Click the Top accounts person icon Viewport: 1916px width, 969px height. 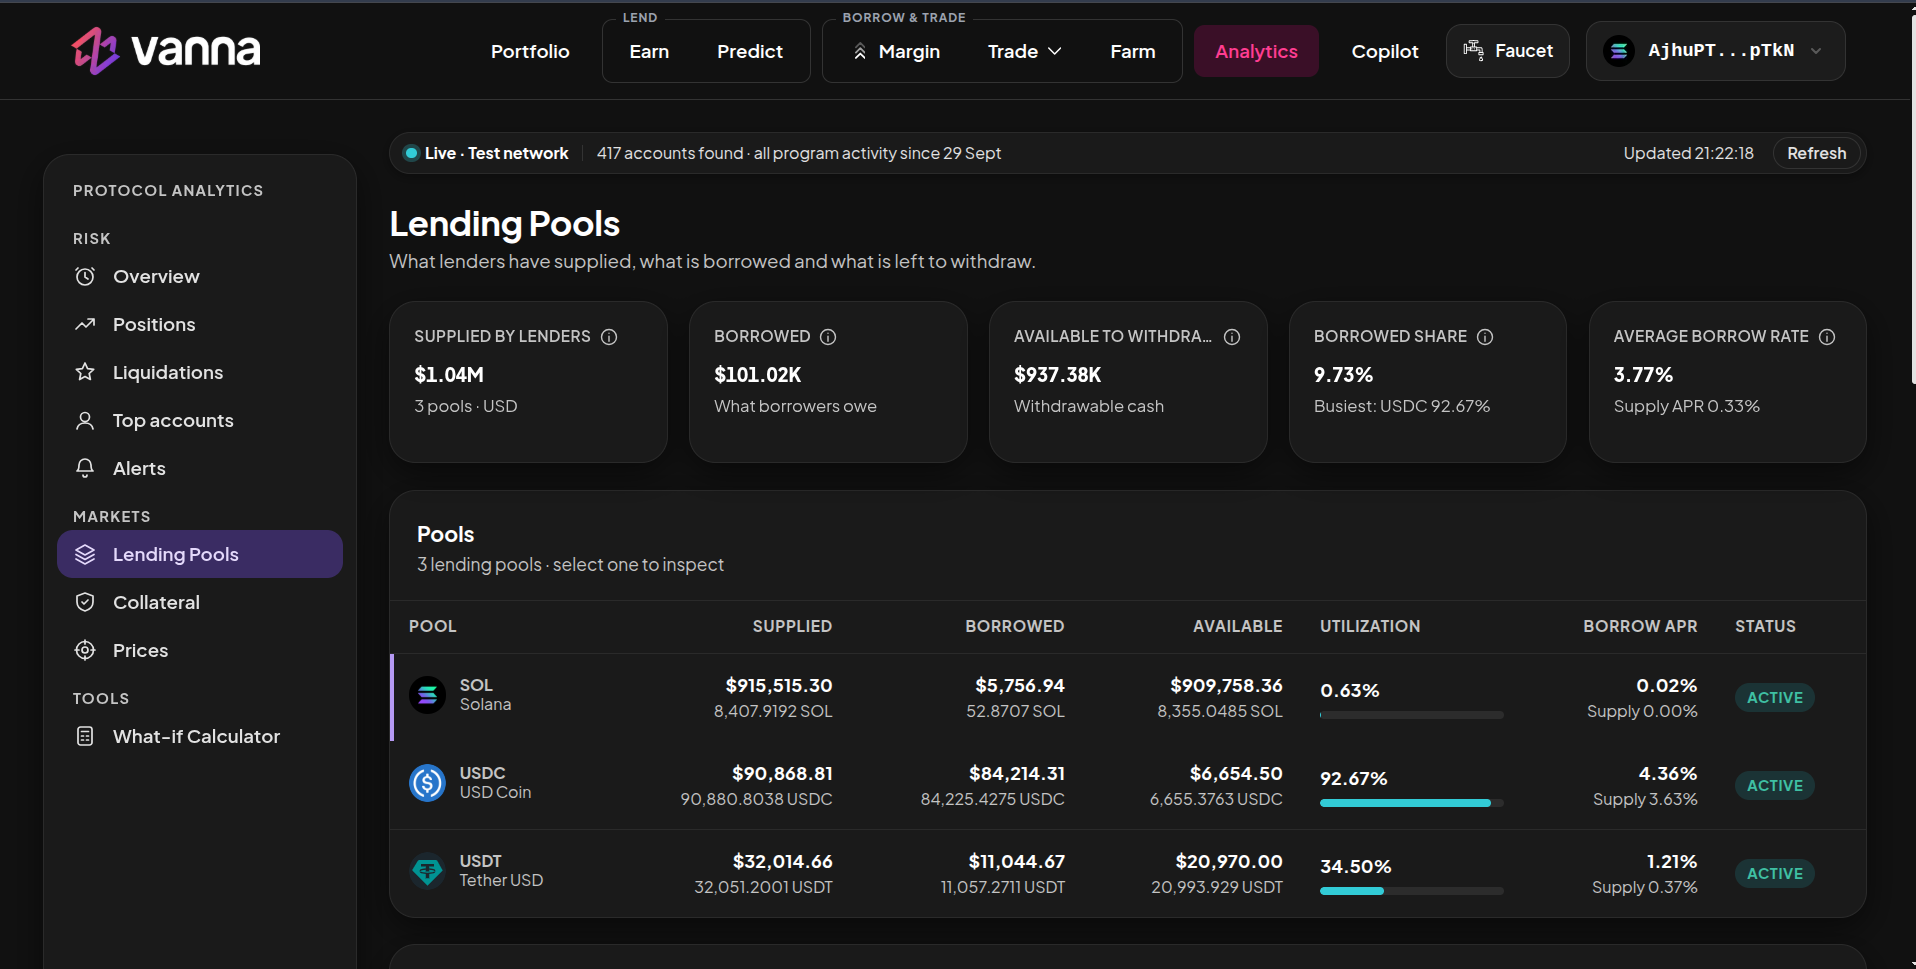tap(85, 420)
